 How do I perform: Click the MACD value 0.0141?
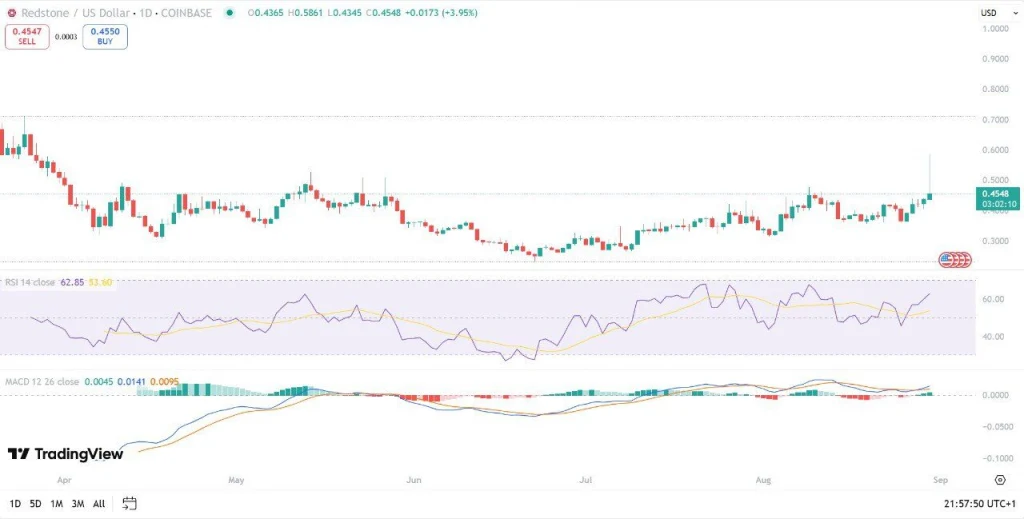tap(131, 381)
